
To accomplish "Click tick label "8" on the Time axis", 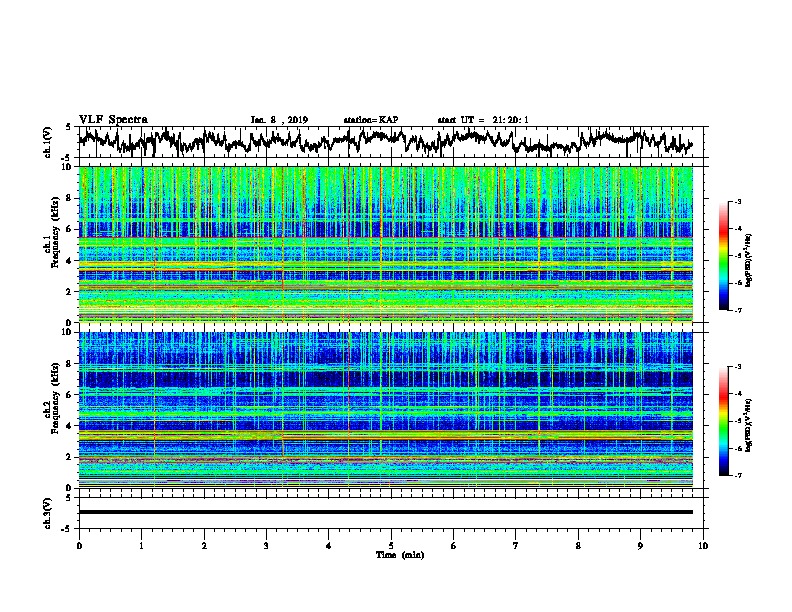I will 578,546.
